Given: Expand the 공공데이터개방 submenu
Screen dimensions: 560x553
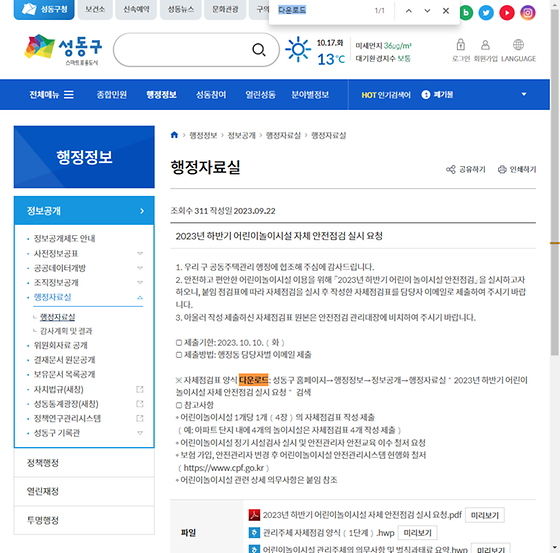Looking at the screenshot, I should click(x=140, y=268).
